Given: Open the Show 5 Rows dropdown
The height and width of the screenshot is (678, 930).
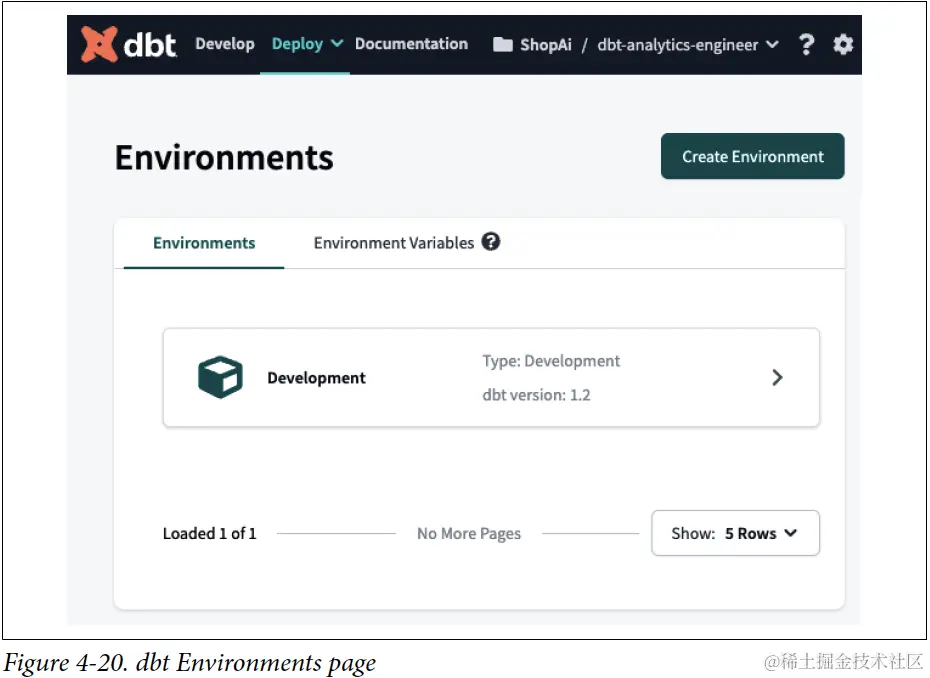Looking at the screenshot, I should (x=735, y=533).
